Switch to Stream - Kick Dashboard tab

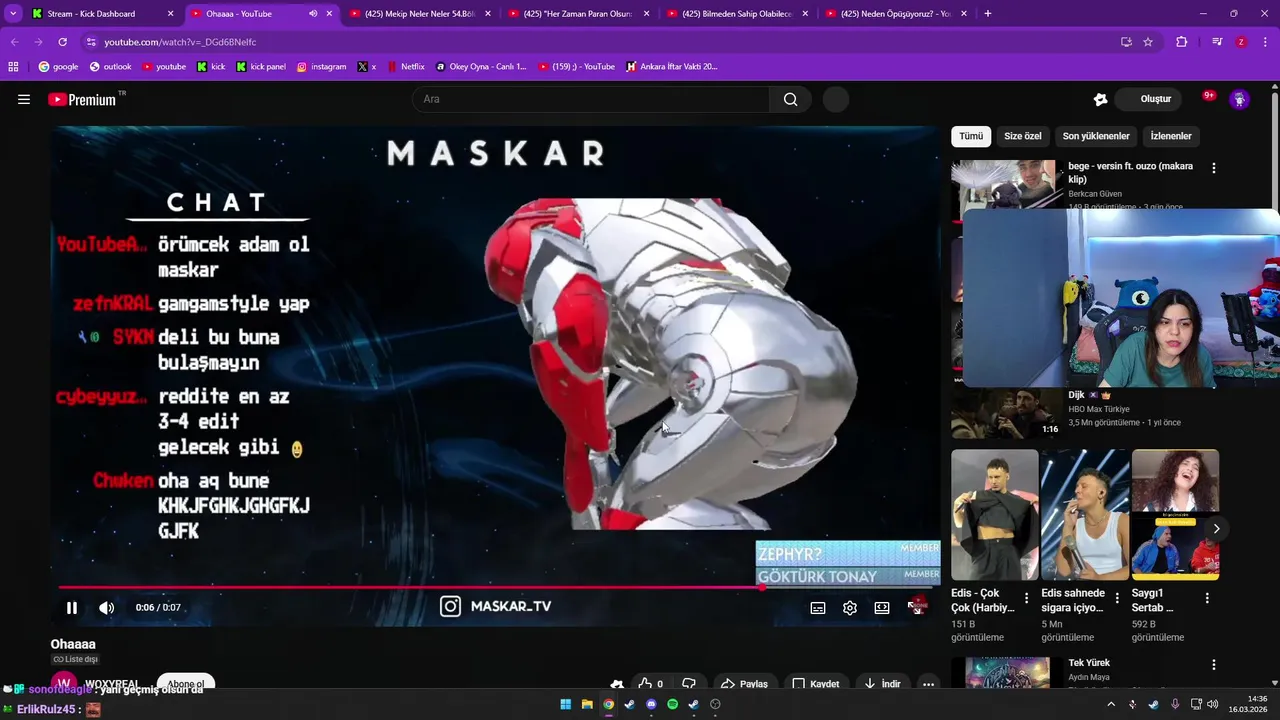click(x=103, y=14)
